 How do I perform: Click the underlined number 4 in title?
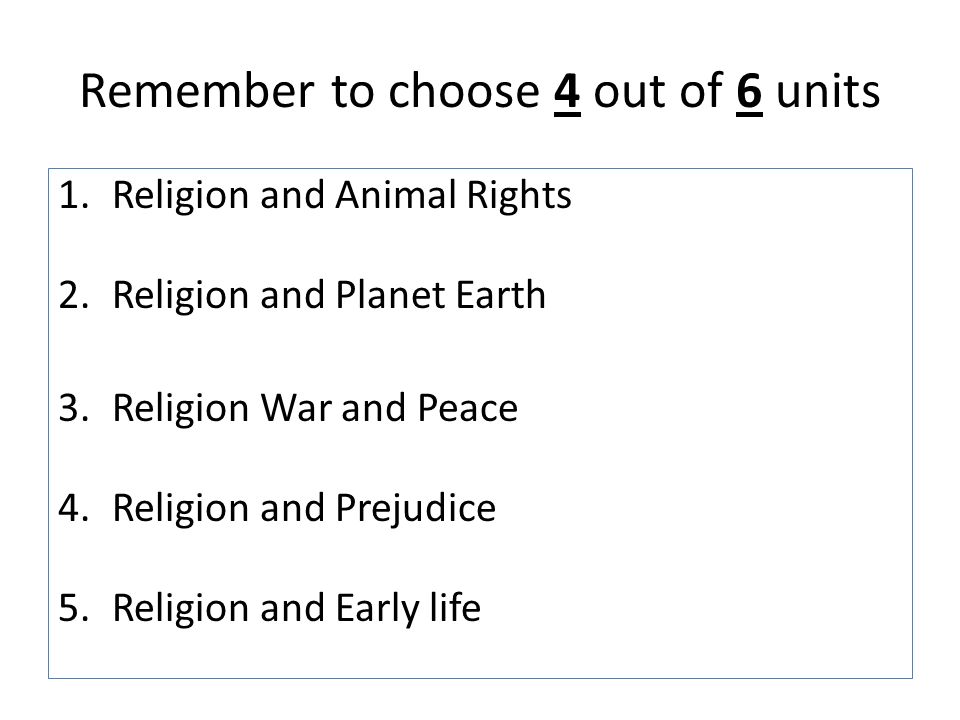pyautogui.click(x=567, y=92)
